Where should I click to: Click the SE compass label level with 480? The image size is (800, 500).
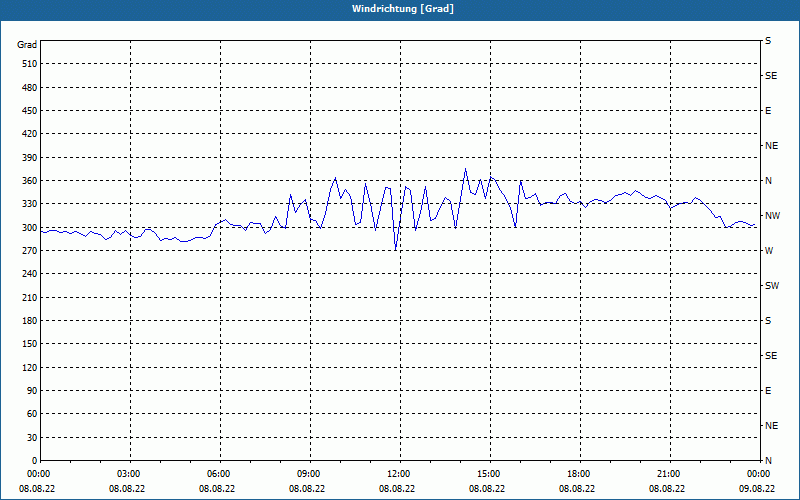(x=771, y=76)
